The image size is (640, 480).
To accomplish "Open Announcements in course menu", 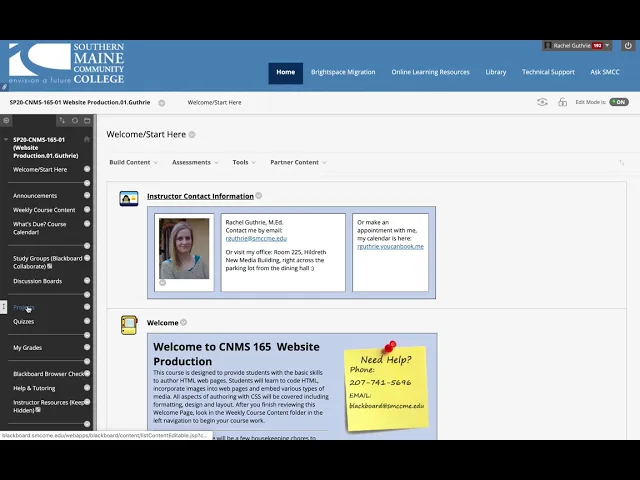I will click(x=35, y=196).
